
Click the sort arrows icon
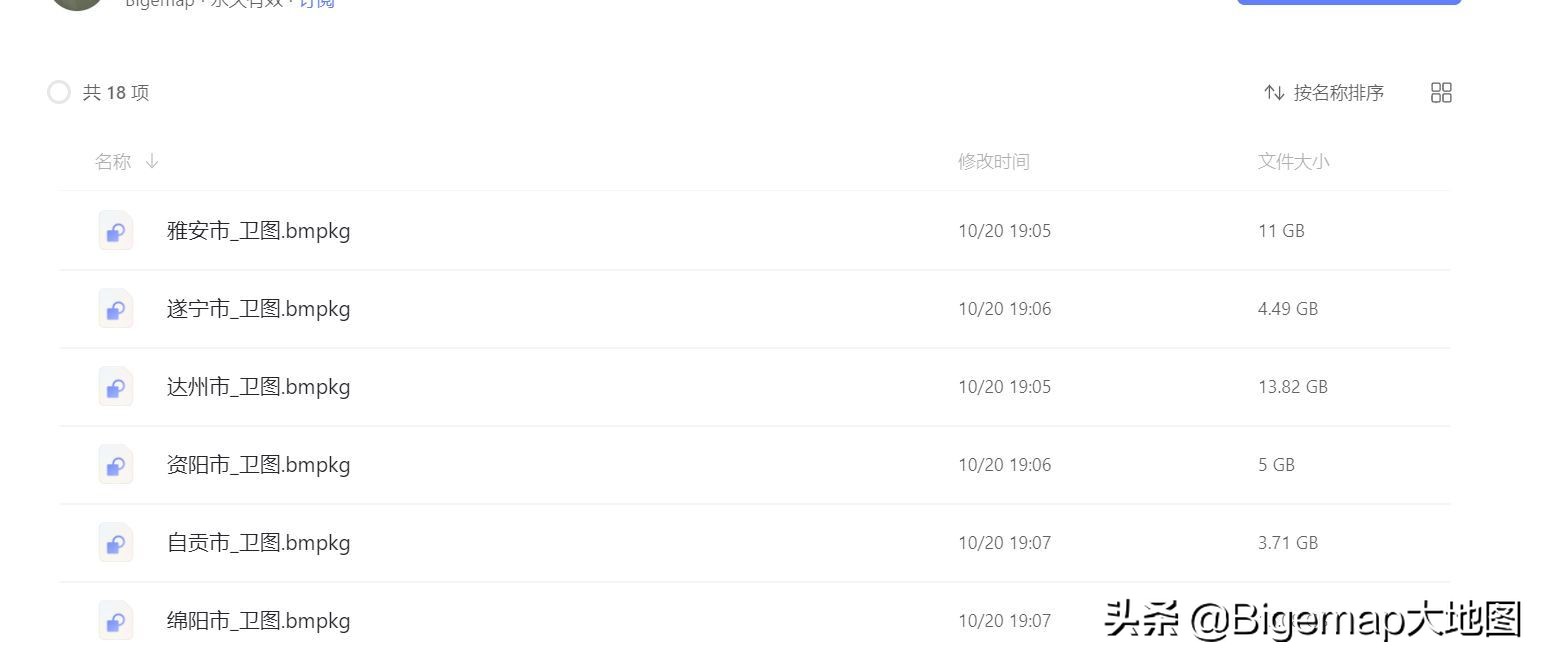1274,93
